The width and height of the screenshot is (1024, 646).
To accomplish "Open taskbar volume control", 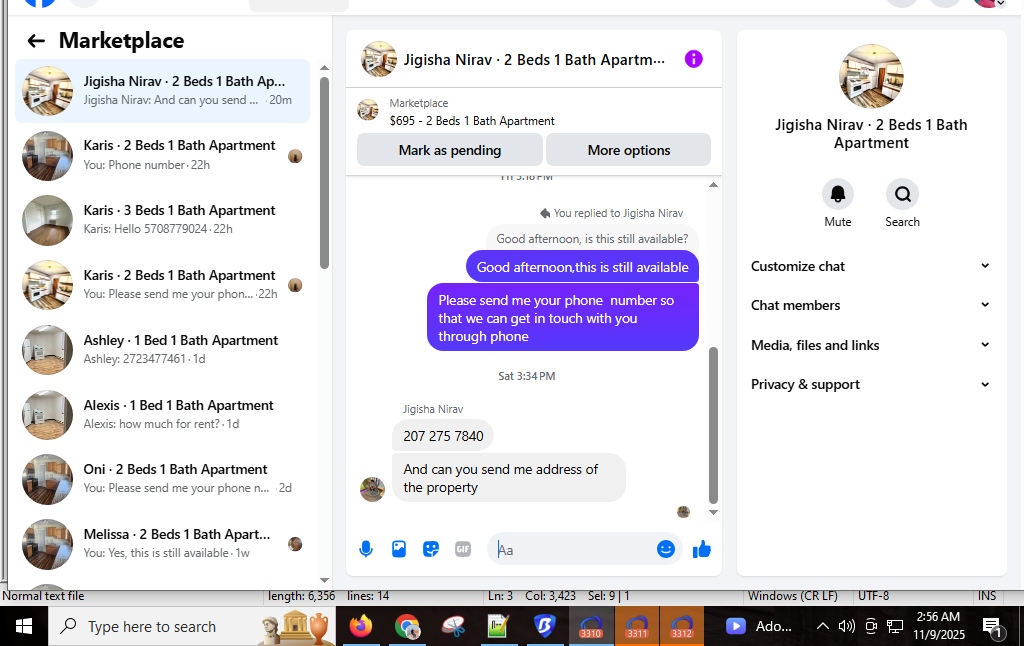I will [846, 626].
